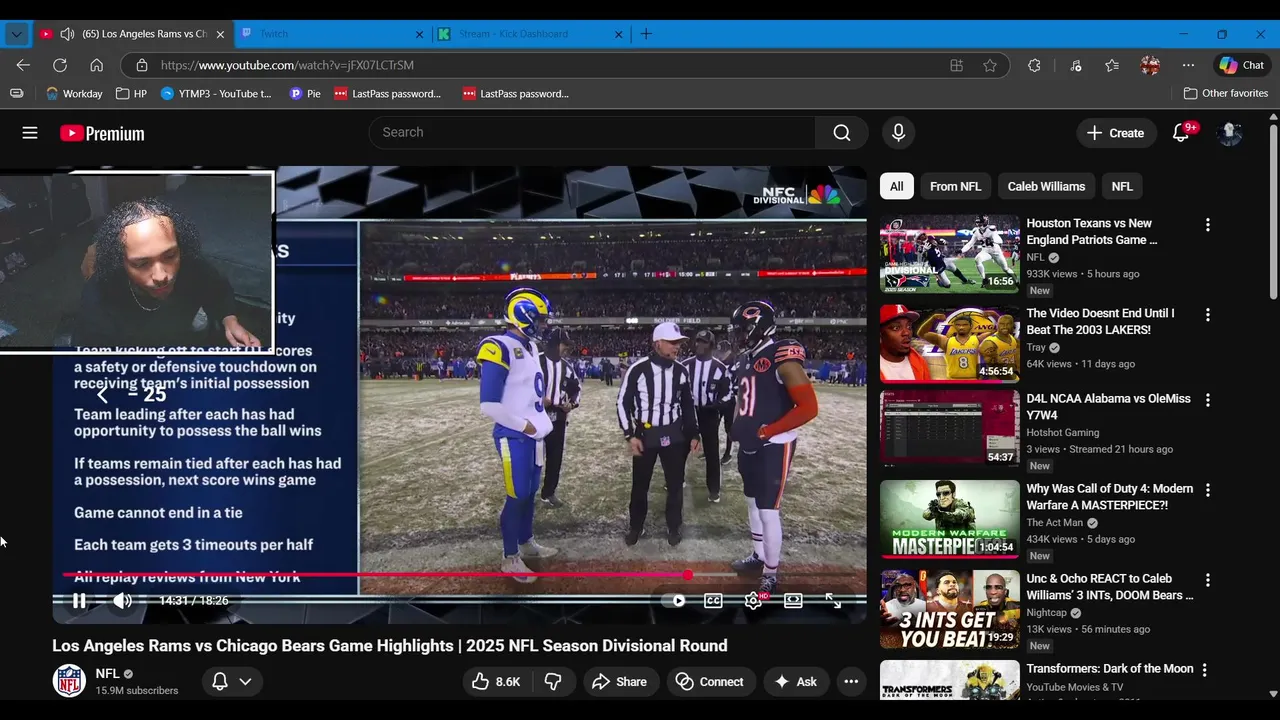This screenshot has width=1280, height=720.
Task: Open the favorites hub icon
Action: click(1112, 65)
